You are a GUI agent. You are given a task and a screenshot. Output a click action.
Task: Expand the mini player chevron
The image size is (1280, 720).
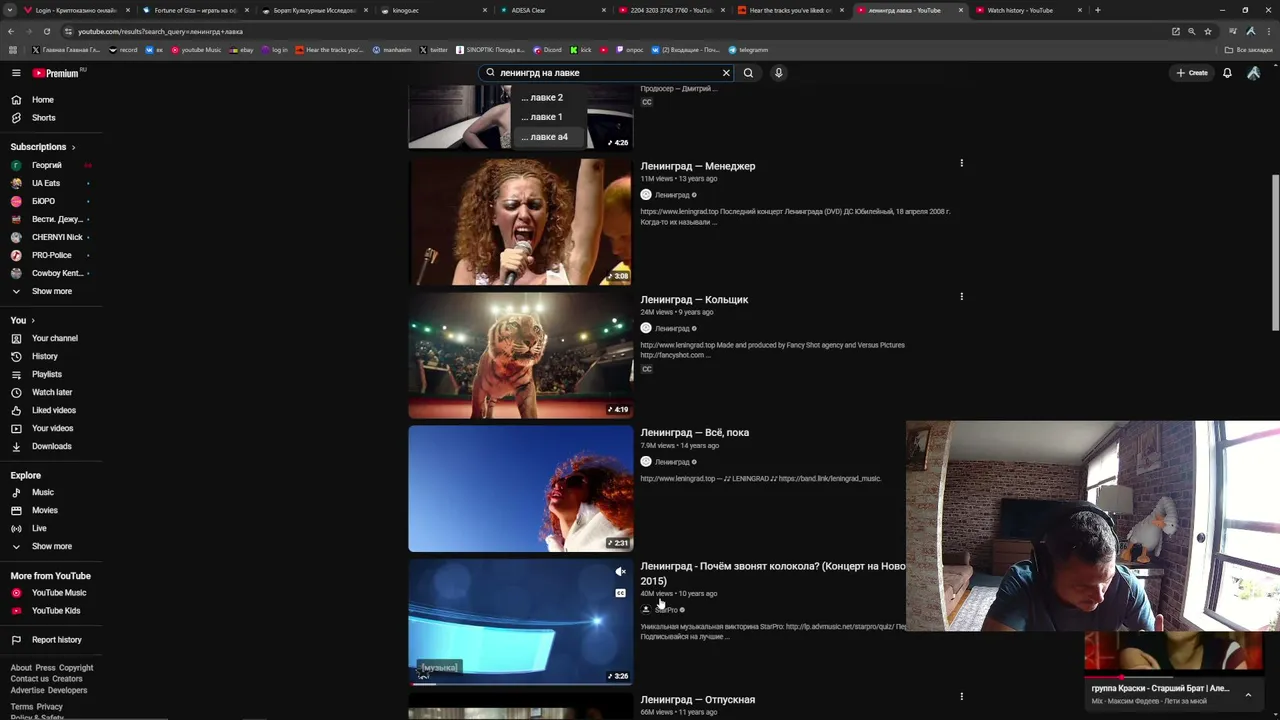coord(1248,694)
